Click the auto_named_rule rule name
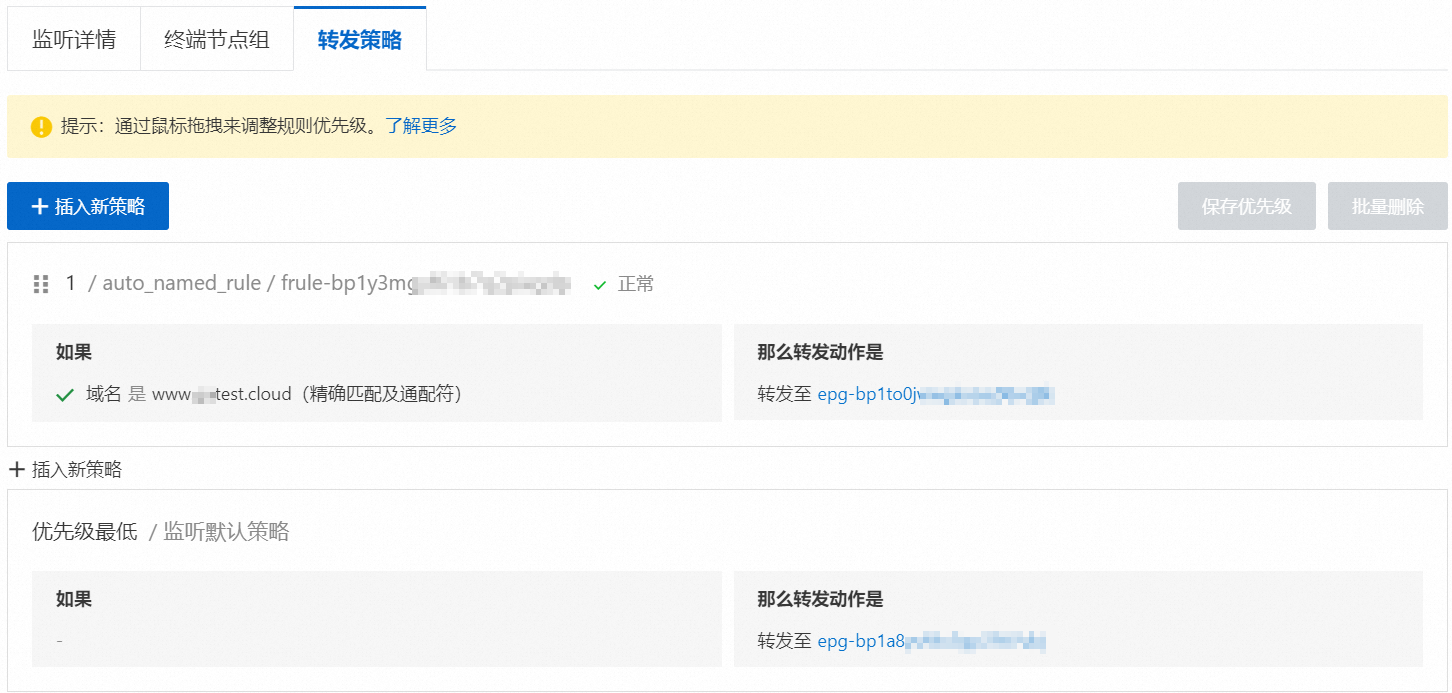 coord(181,284)
